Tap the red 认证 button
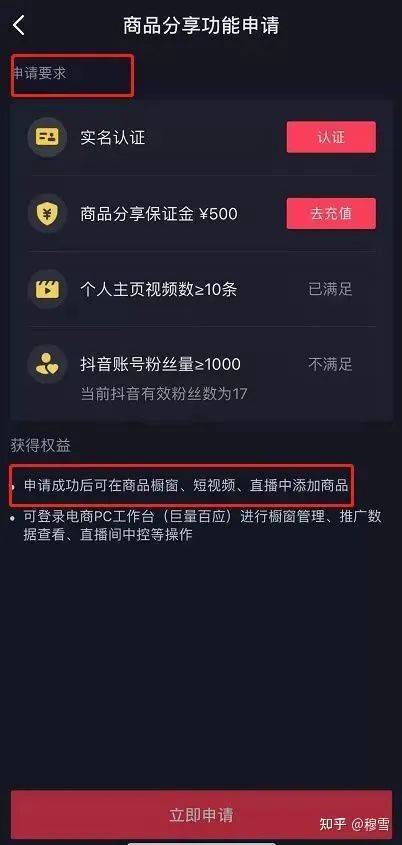This screenshot has height=845, width=402. tap(331, 137)
